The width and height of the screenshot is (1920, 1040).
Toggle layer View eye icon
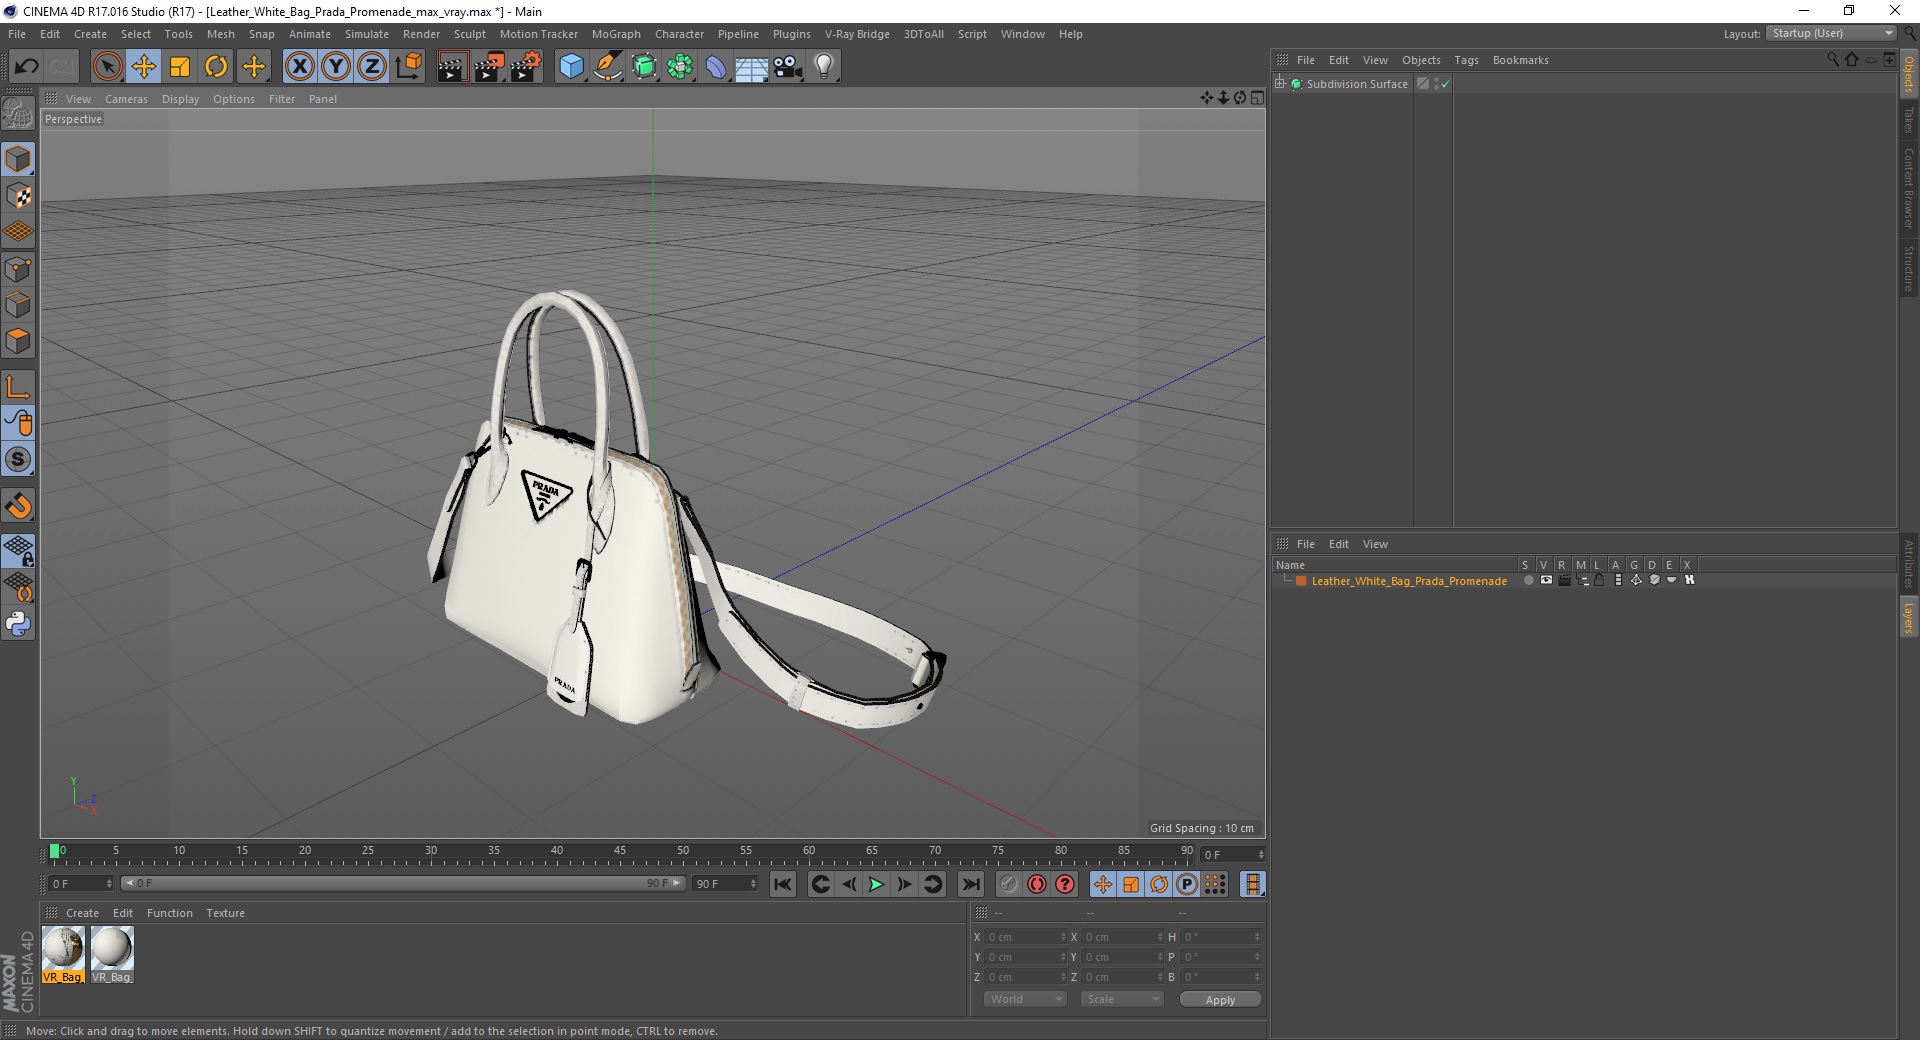(1546, 580)
